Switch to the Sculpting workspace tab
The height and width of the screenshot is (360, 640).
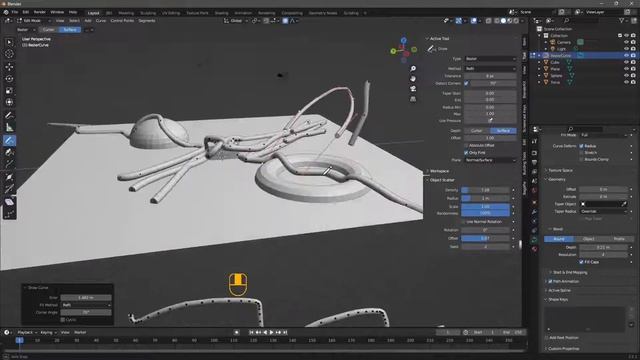tap(148, 13)
